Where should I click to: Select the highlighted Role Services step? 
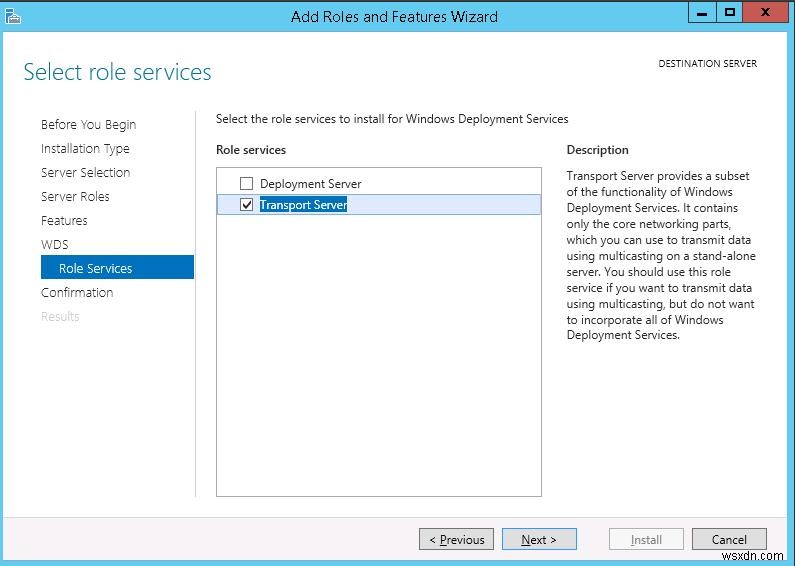coord(117,267)
